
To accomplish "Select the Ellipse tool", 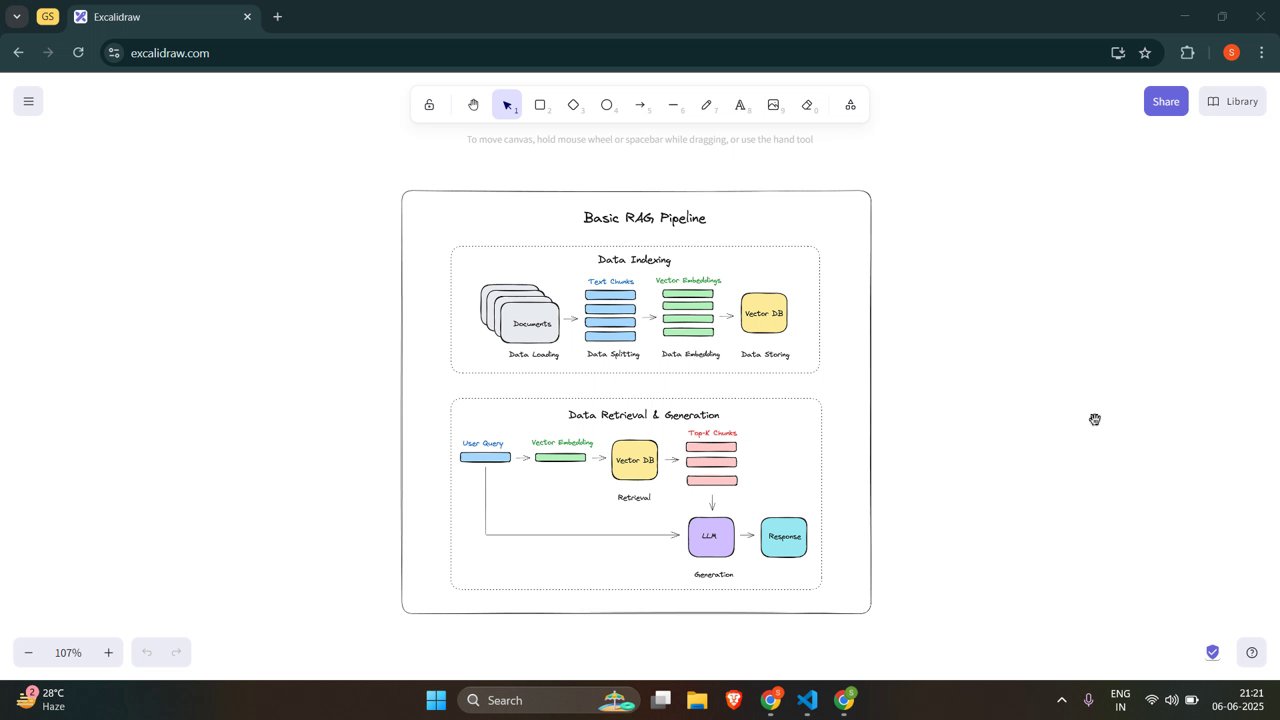I will 607,105.
